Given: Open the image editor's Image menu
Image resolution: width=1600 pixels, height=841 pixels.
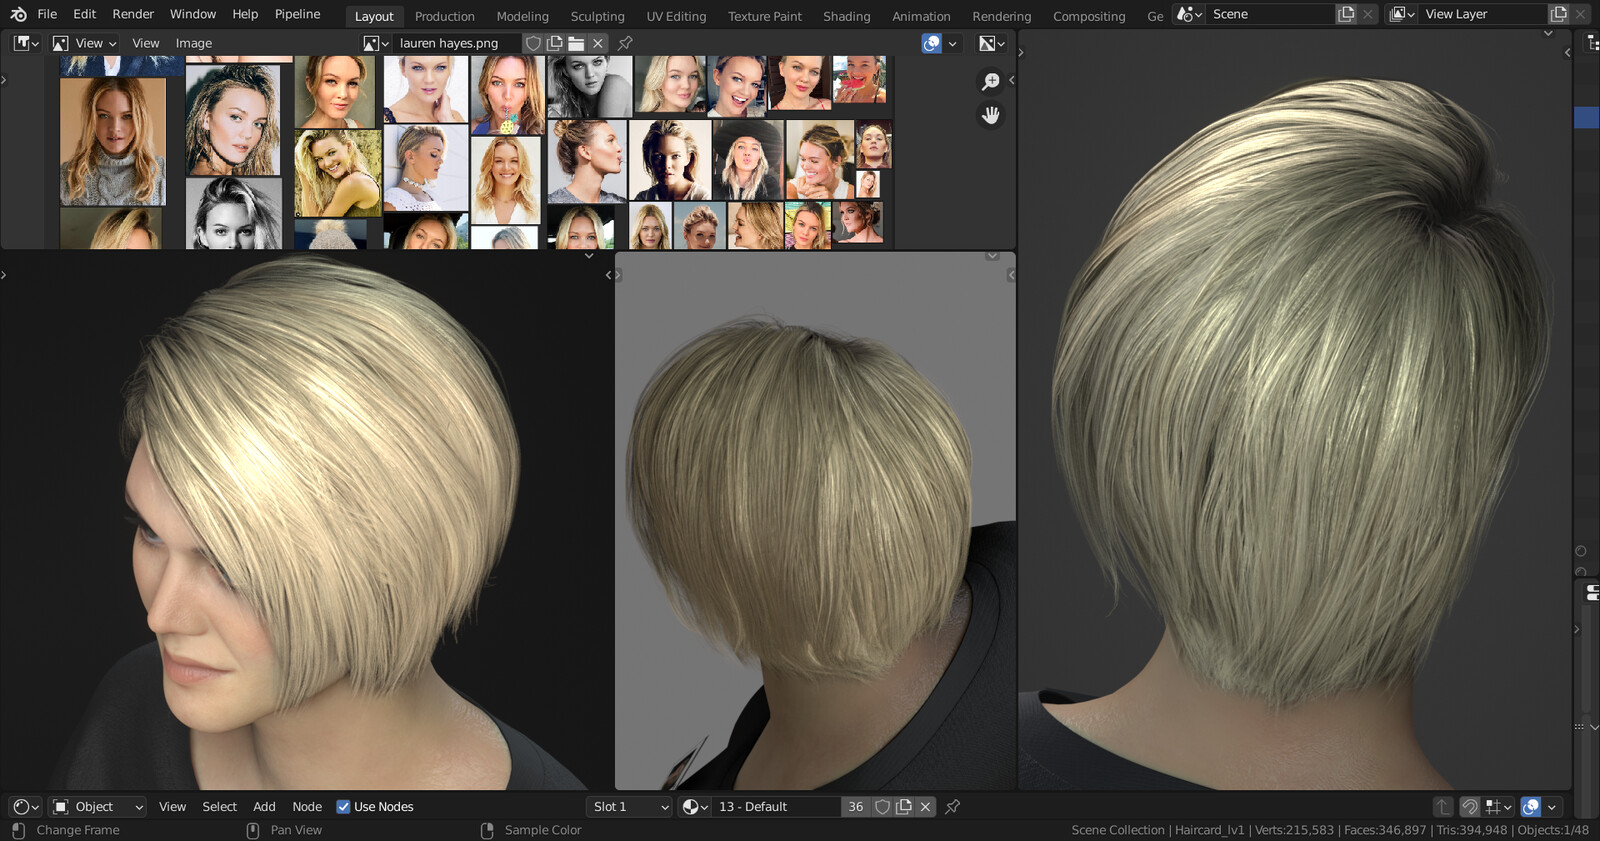Looking at the screenshot, I should [194, 43].
